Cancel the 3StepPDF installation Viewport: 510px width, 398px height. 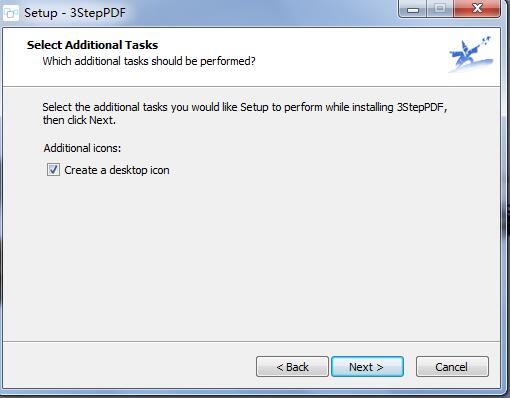[452, 367]
